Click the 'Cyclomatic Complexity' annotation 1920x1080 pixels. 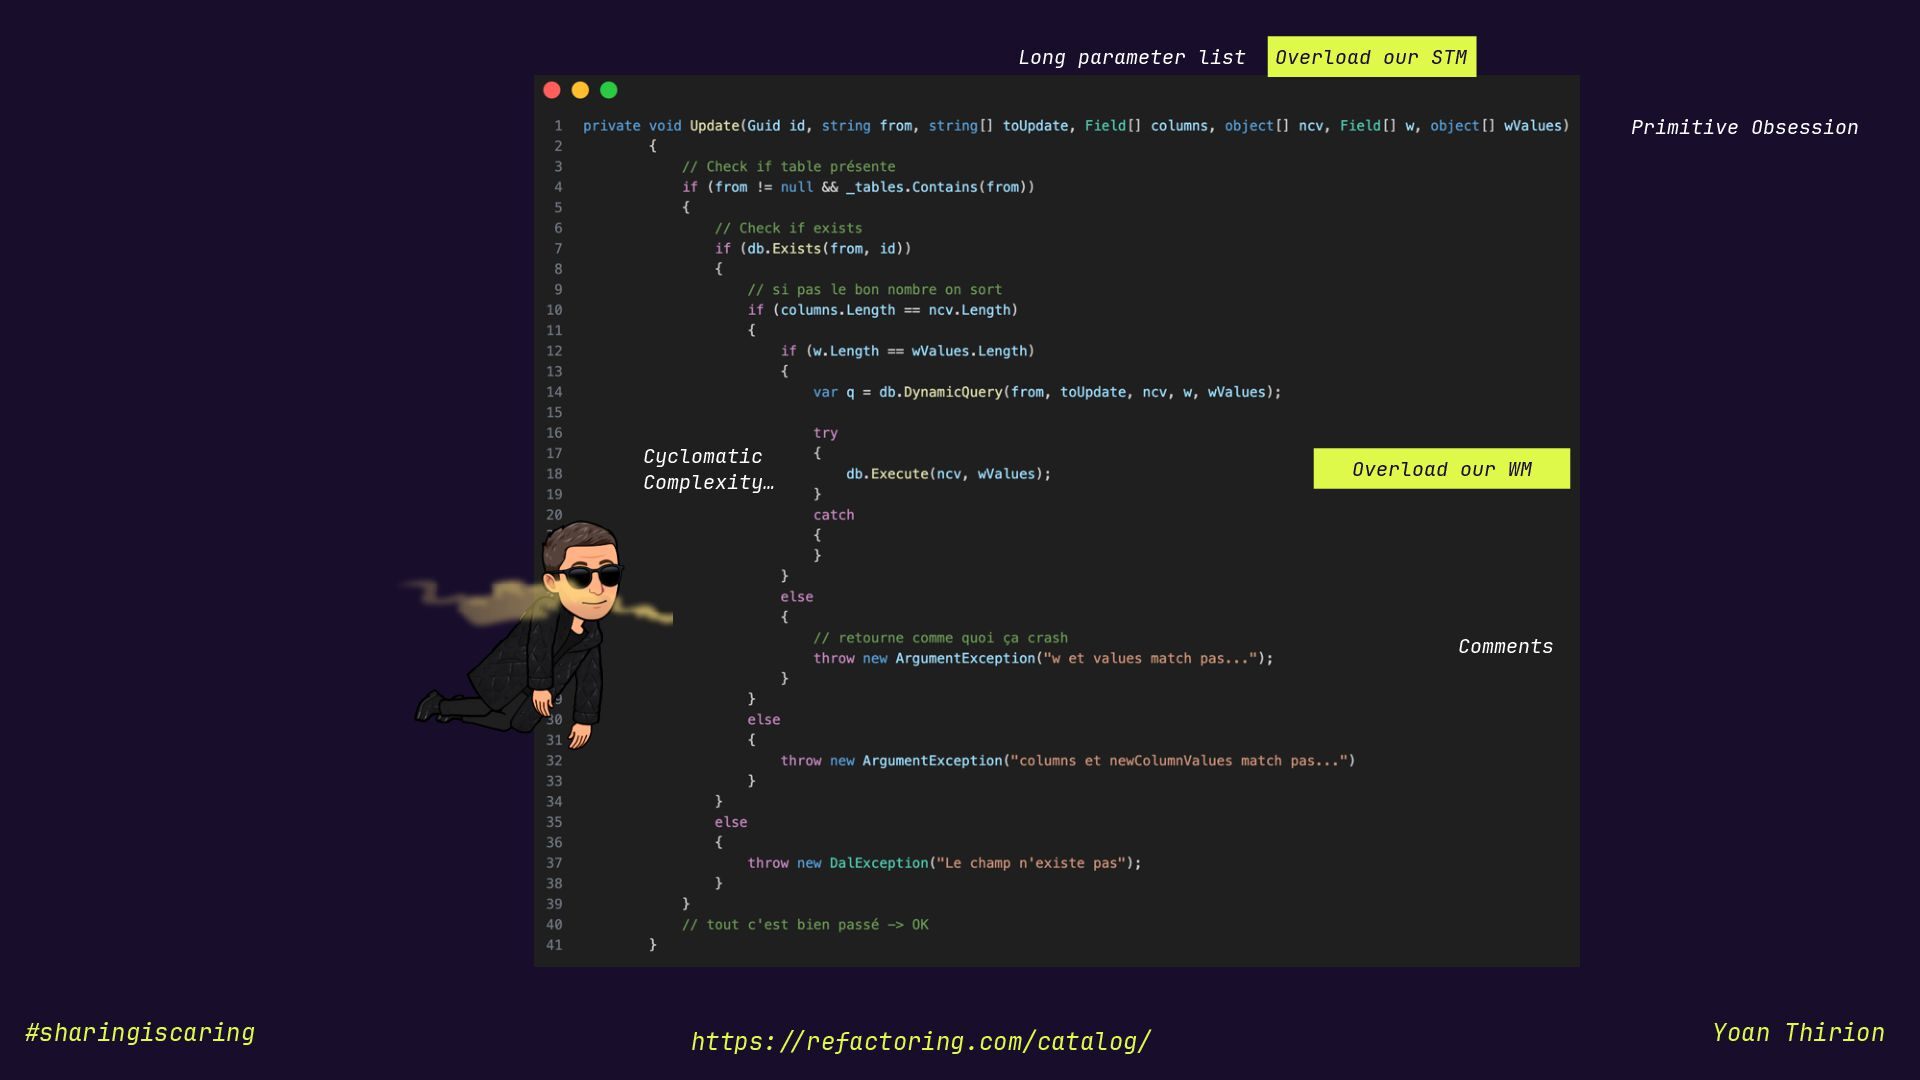pyautogui.click(x=708, y=470)
